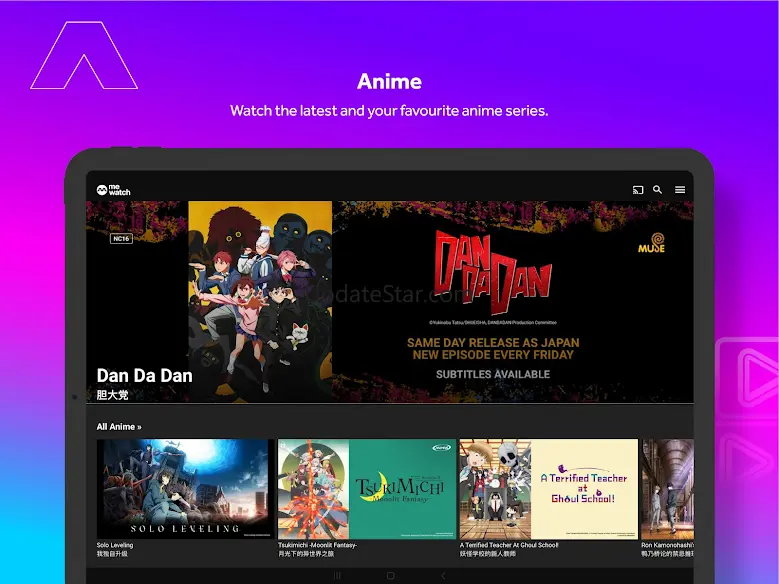The height and width of the screenshot is (584, 779).
Task: Open Tsukimichi Moonlit Fantasy thumbnail
Action: point(367,489)
